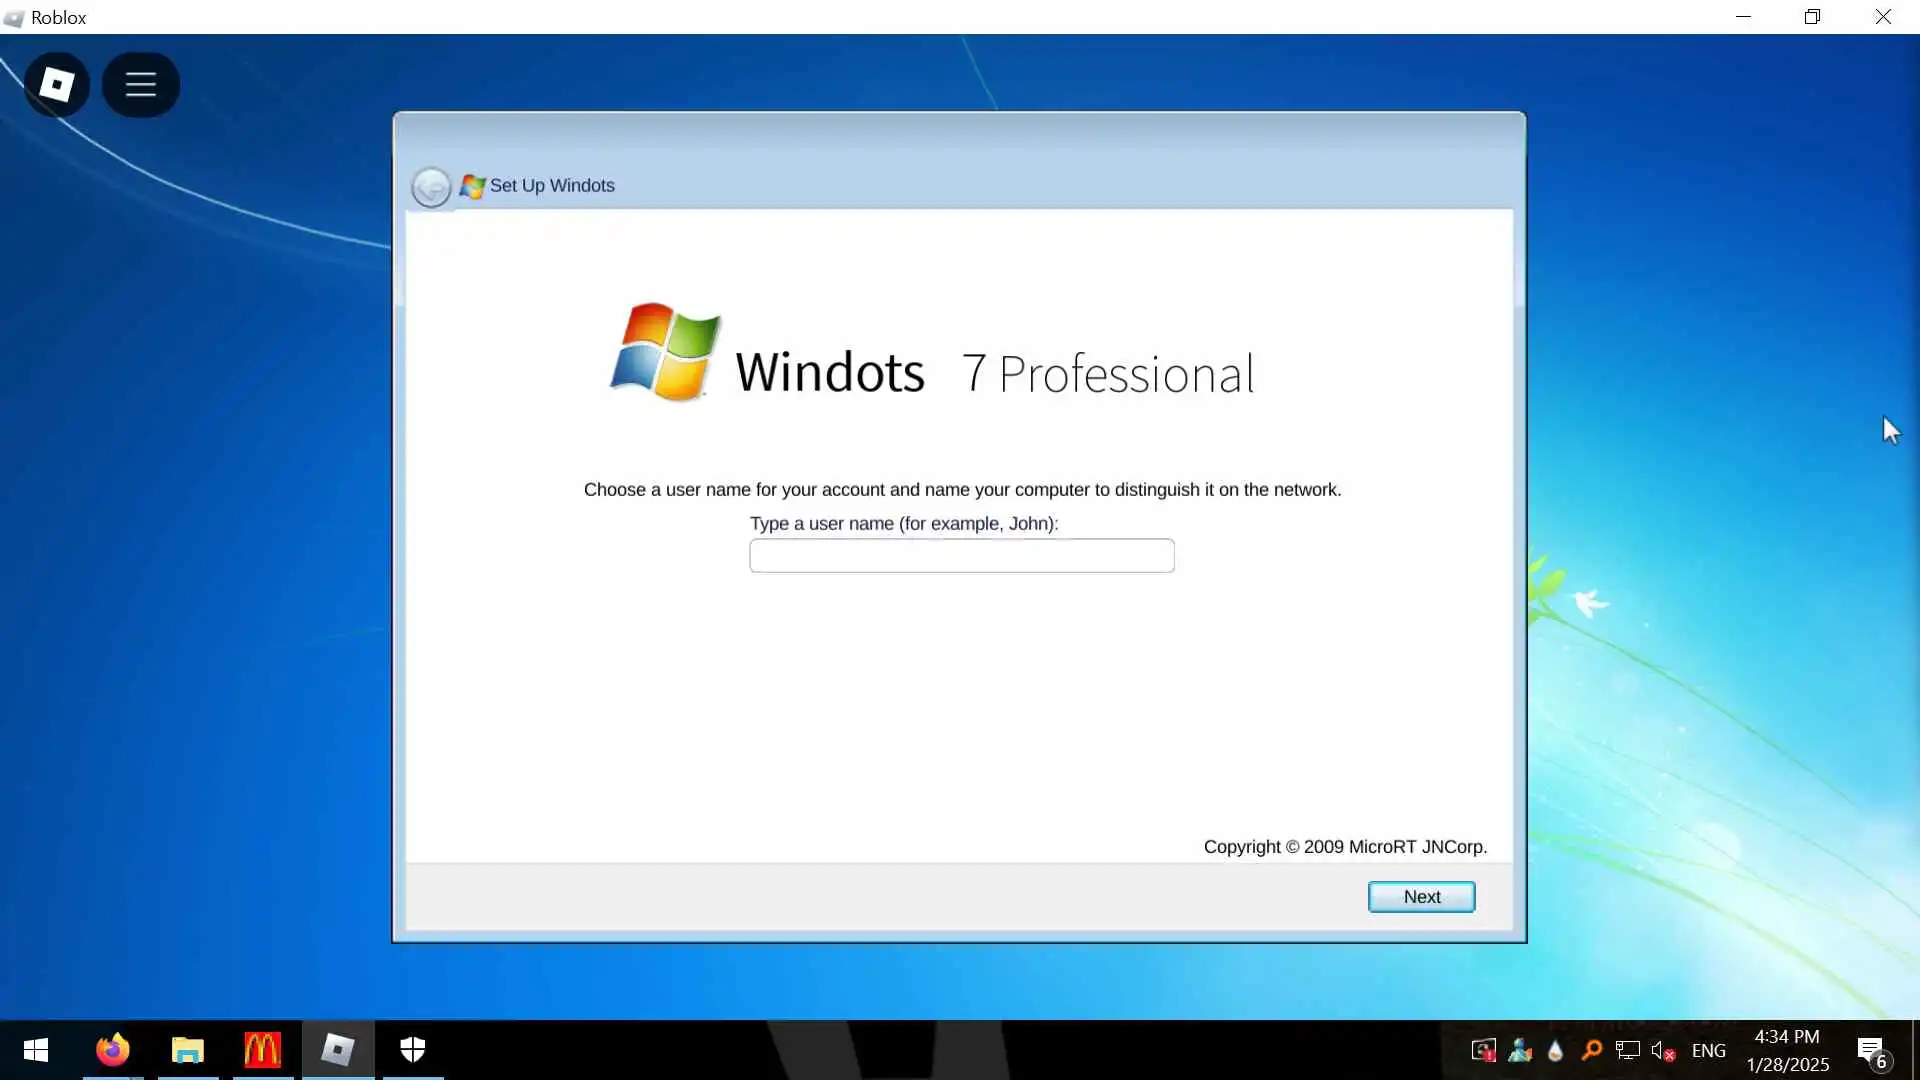Launch the McDonald's taskbar app
Image resolution: width=1920 pixels, height=1080 pixels.
(263, 1050)
